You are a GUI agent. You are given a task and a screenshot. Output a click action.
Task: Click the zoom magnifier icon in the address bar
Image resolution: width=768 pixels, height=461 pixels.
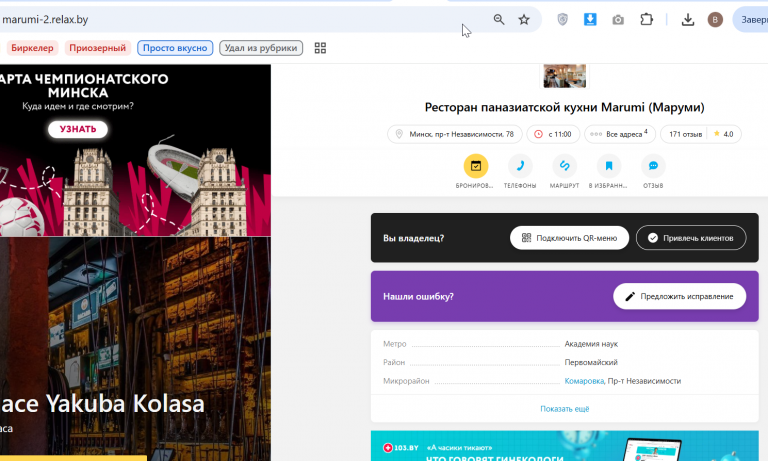click(x=499, y=20)
